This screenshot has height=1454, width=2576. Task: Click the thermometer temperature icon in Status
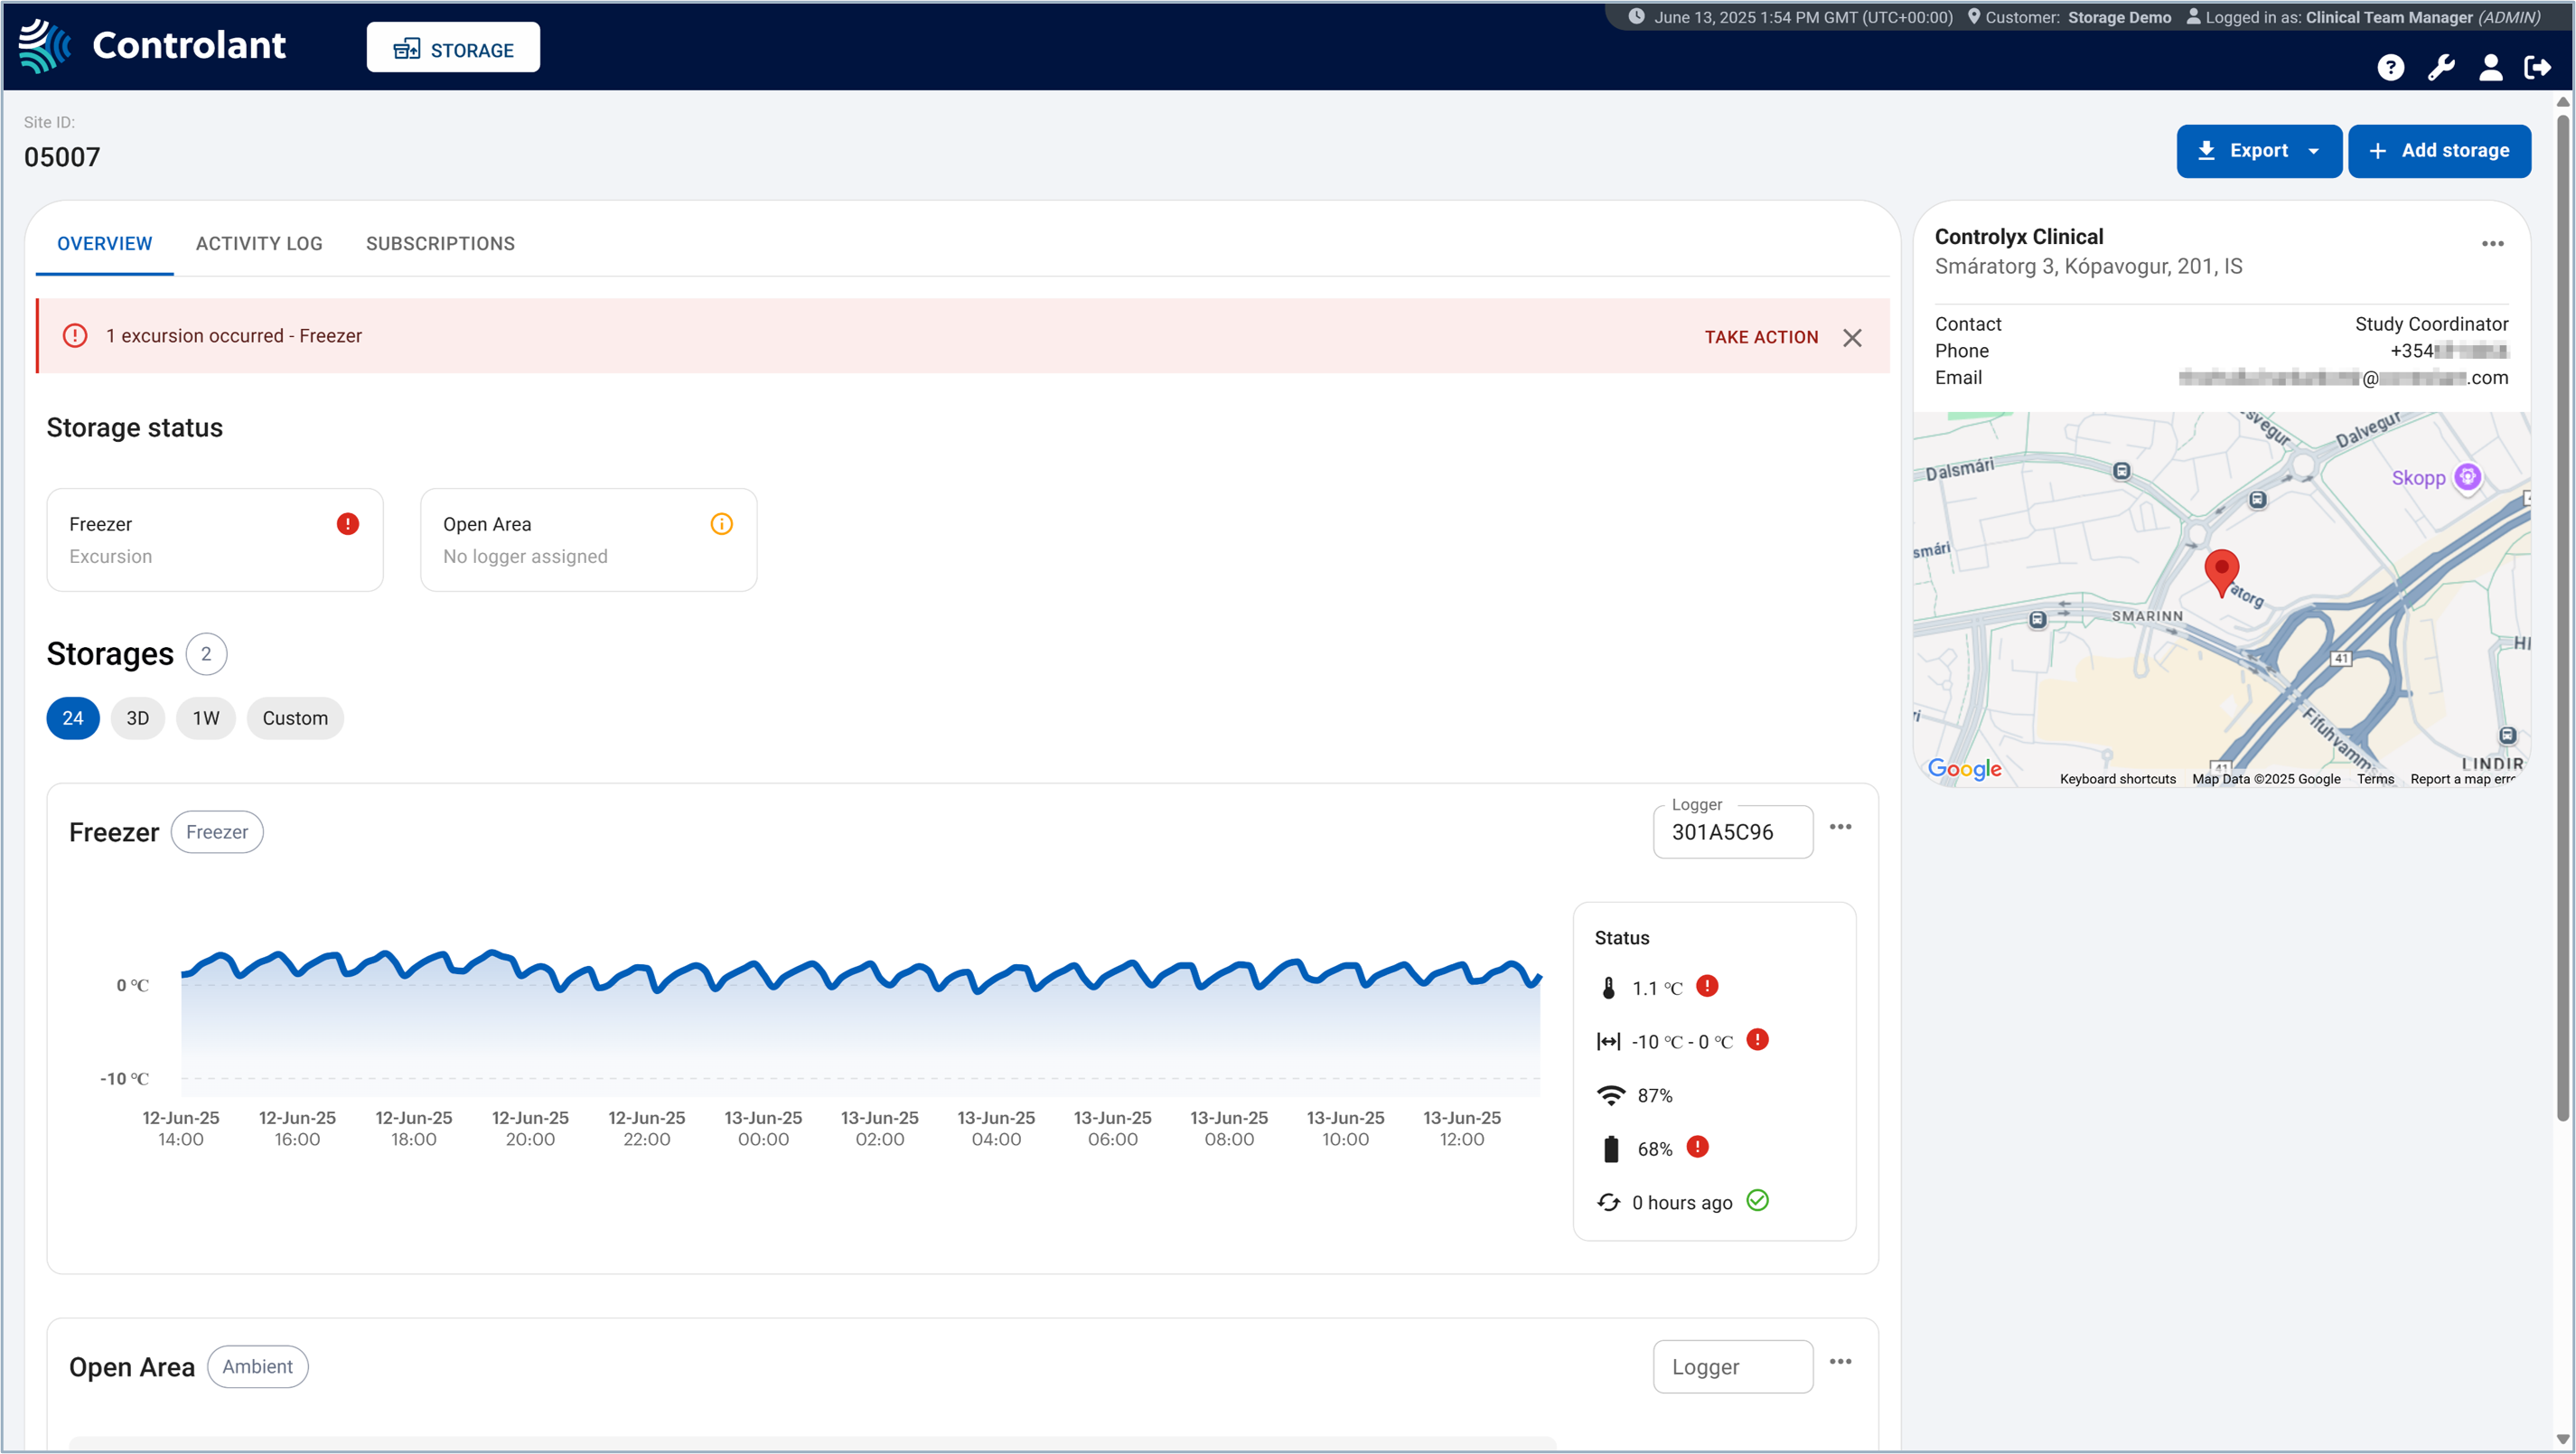pyautogui.click(x=1608, y=988)
